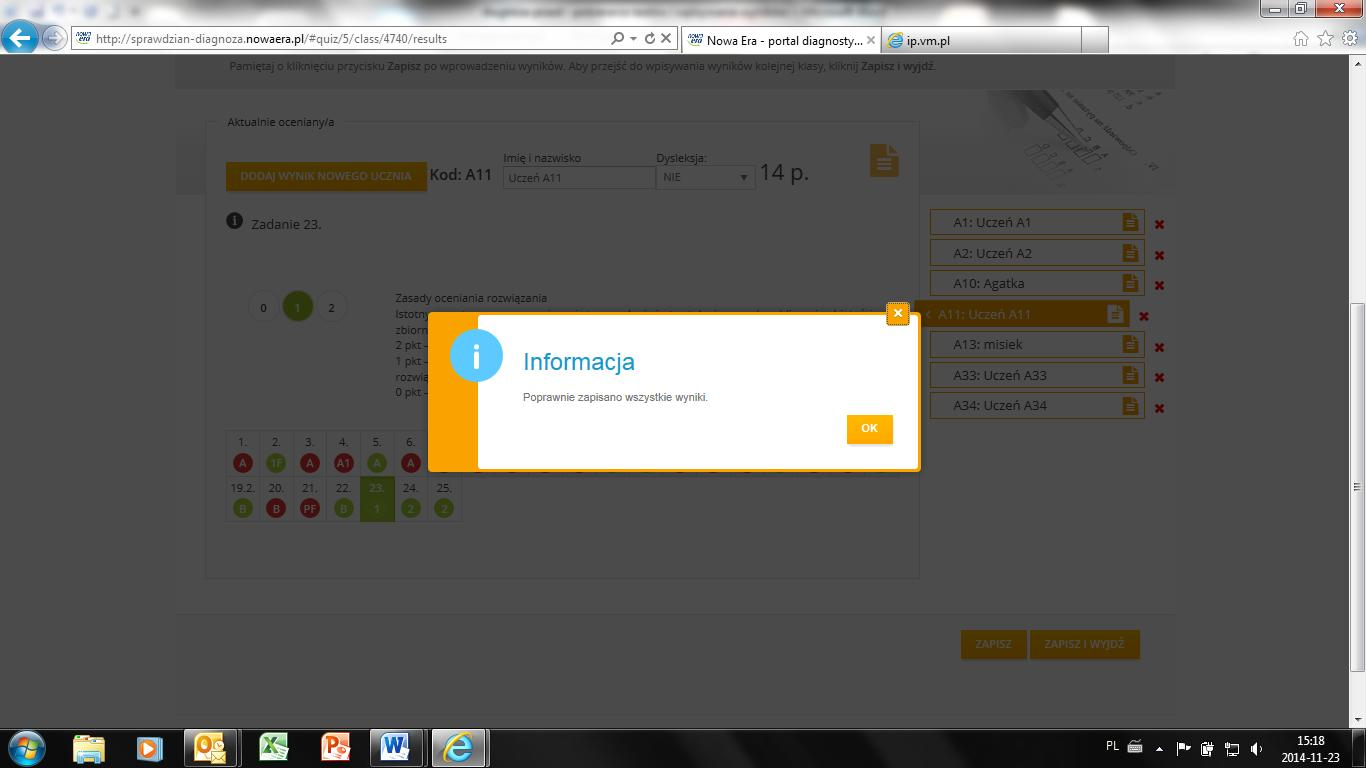Click the browser refresh icon
The height and width of the screenshot is (768, 1366).
click(x=649, y=39)
